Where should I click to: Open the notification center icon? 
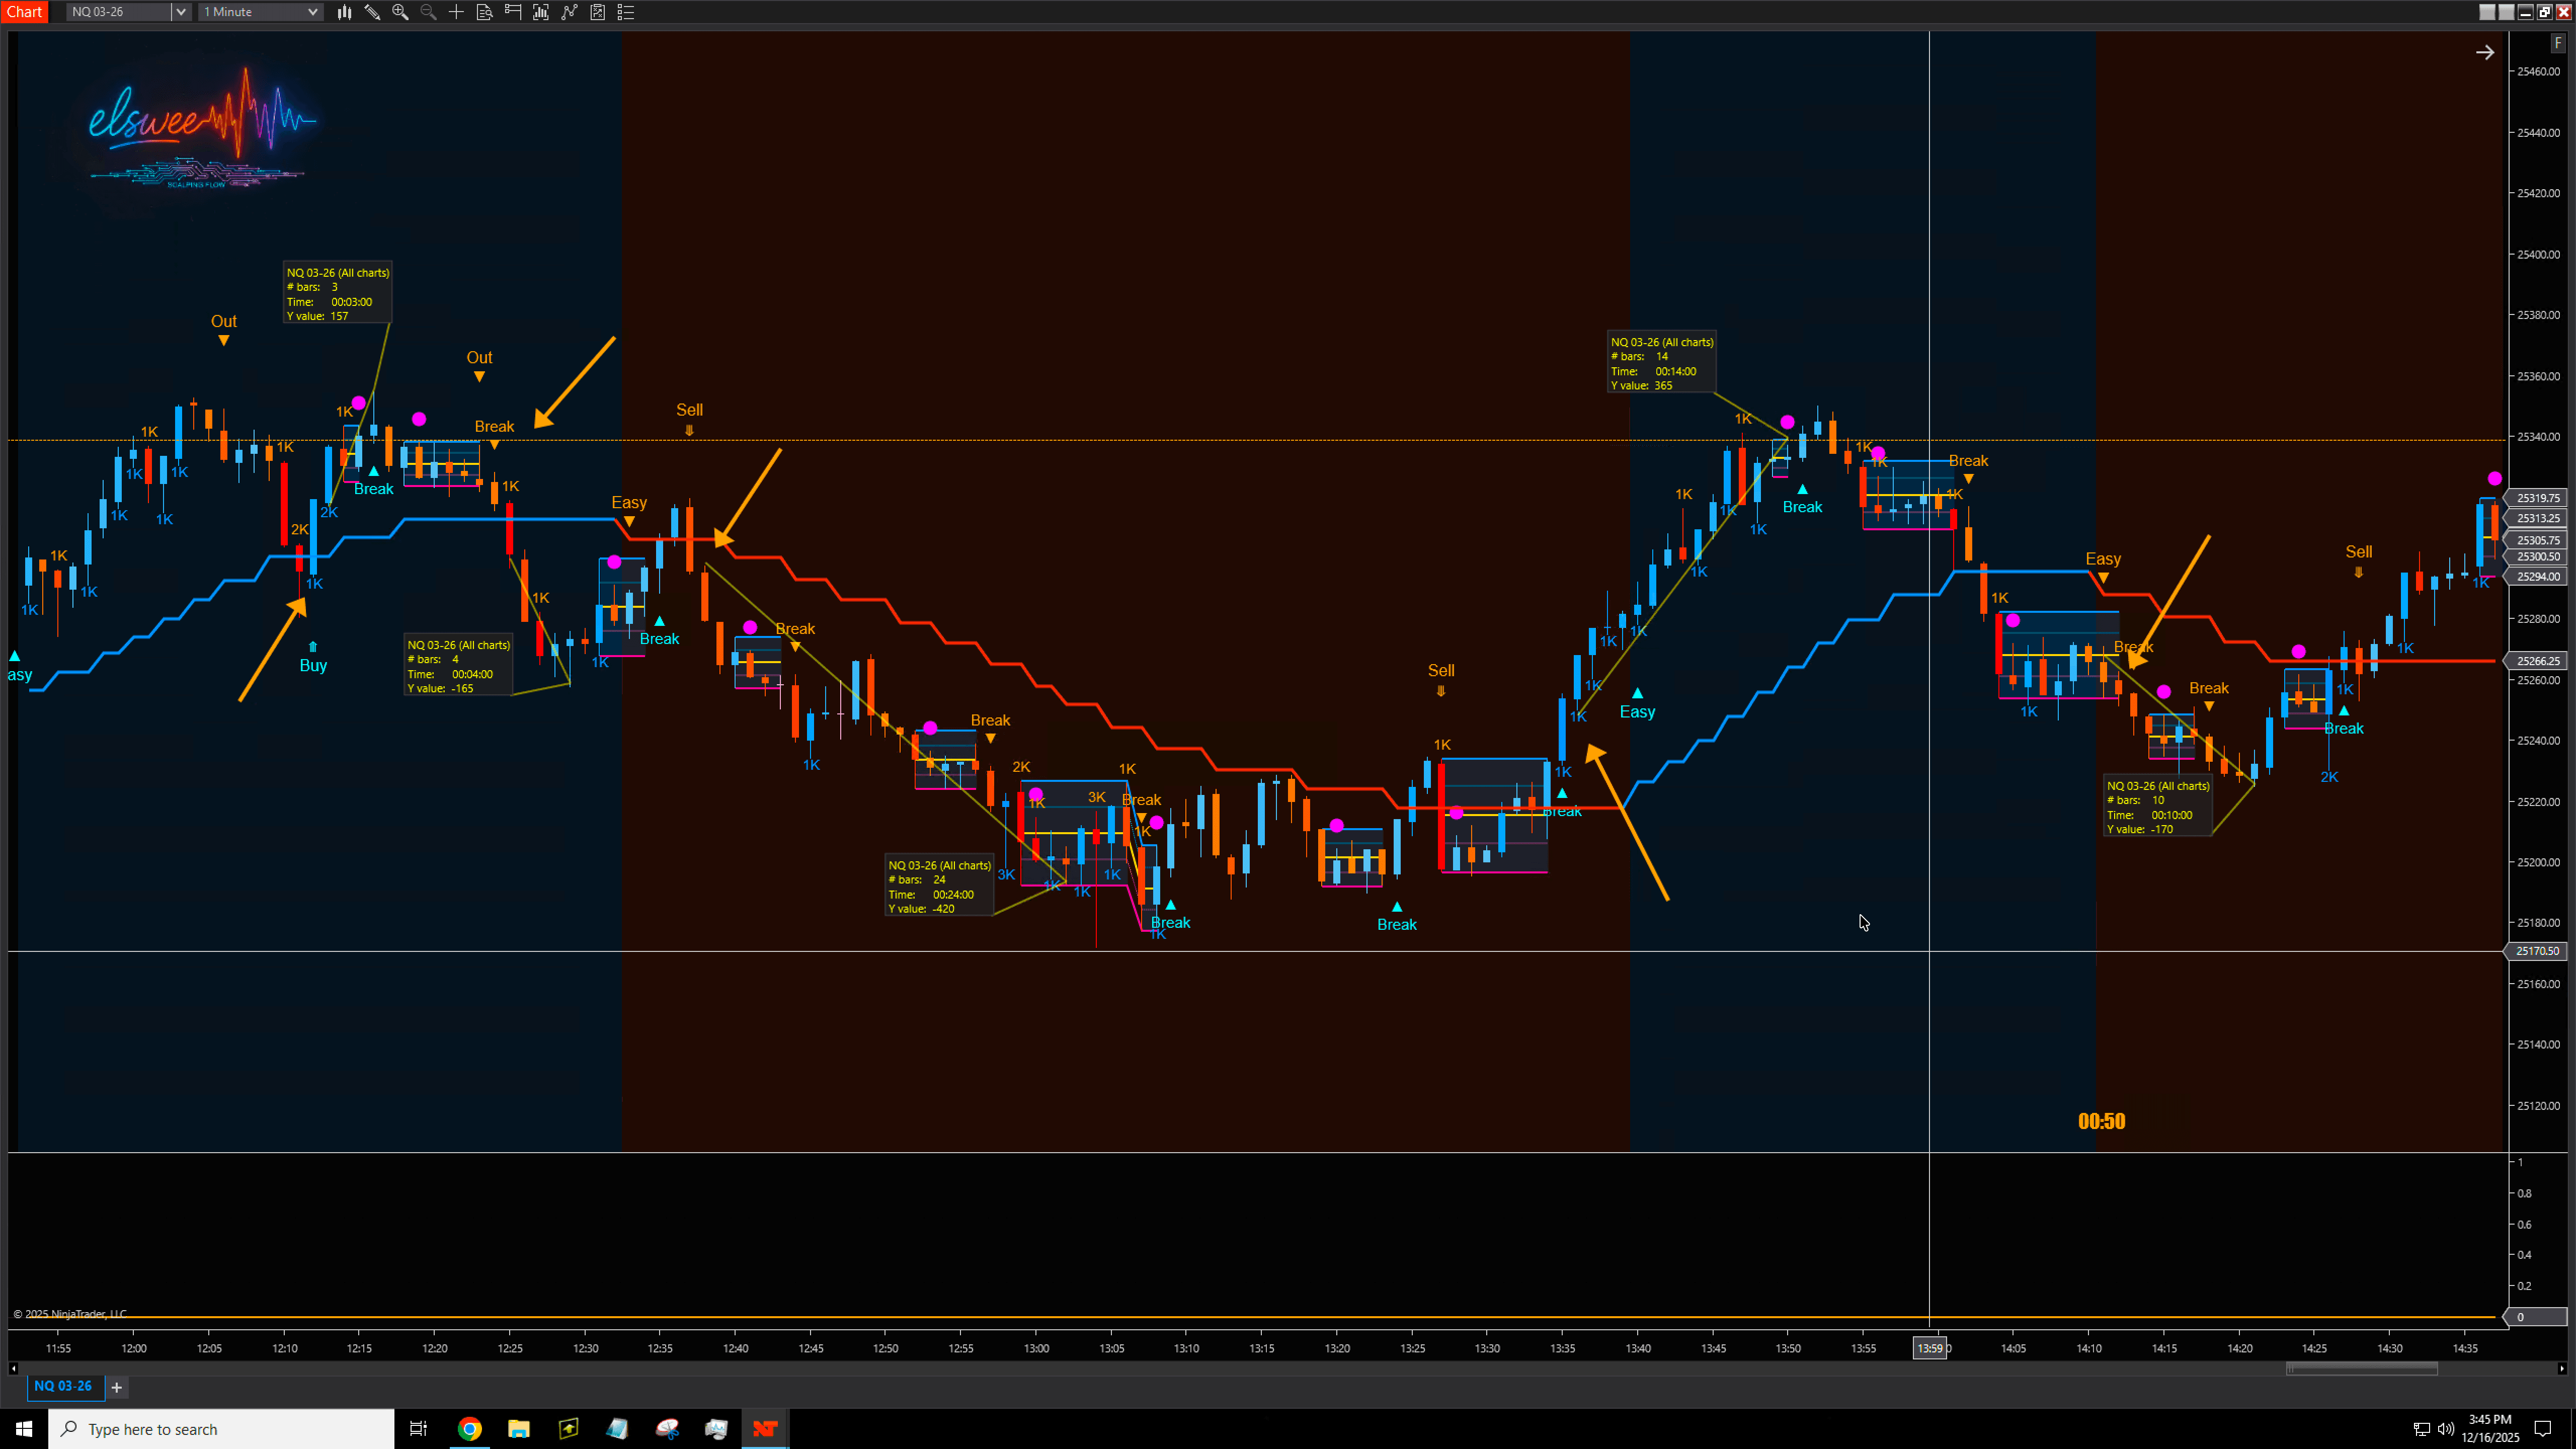pos(2543,1429)
